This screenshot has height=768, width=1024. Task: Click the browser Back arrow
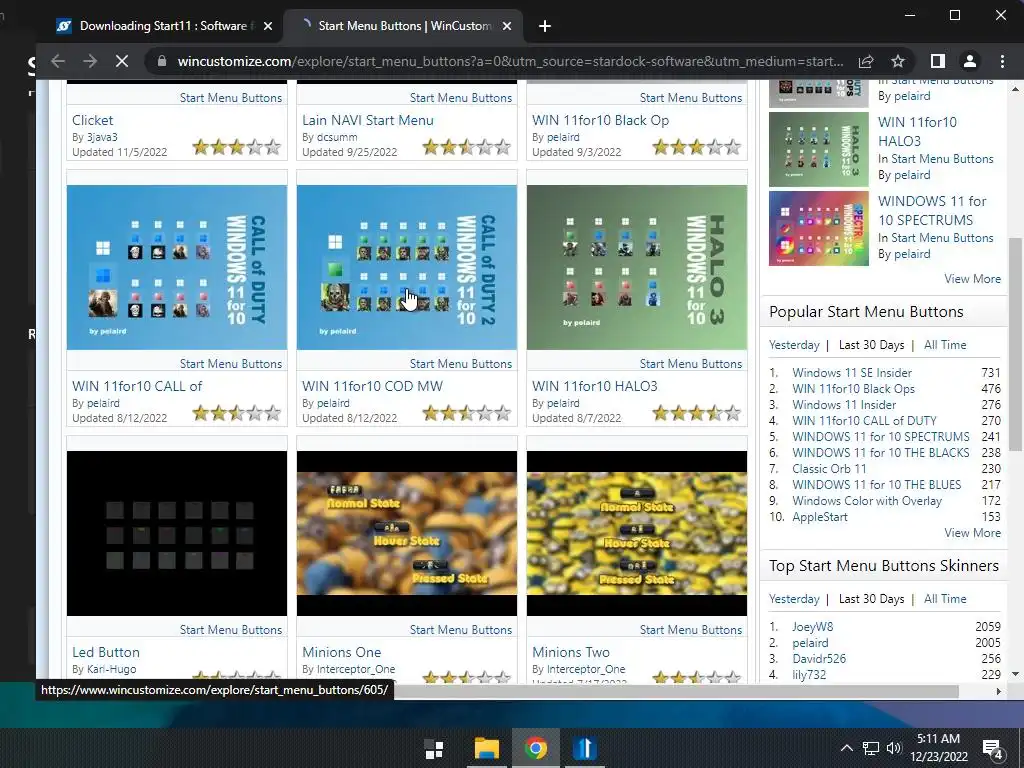tap(58, 61)
